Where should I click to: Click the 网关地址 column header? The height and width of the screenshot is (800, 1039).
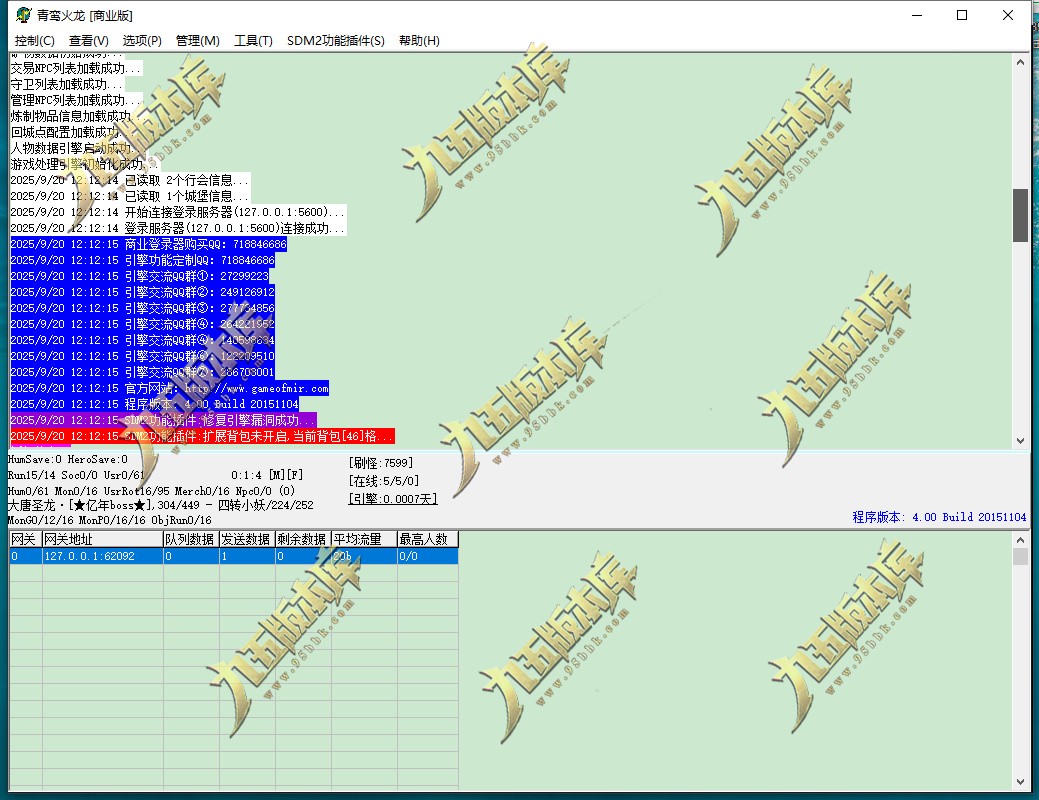102,539
